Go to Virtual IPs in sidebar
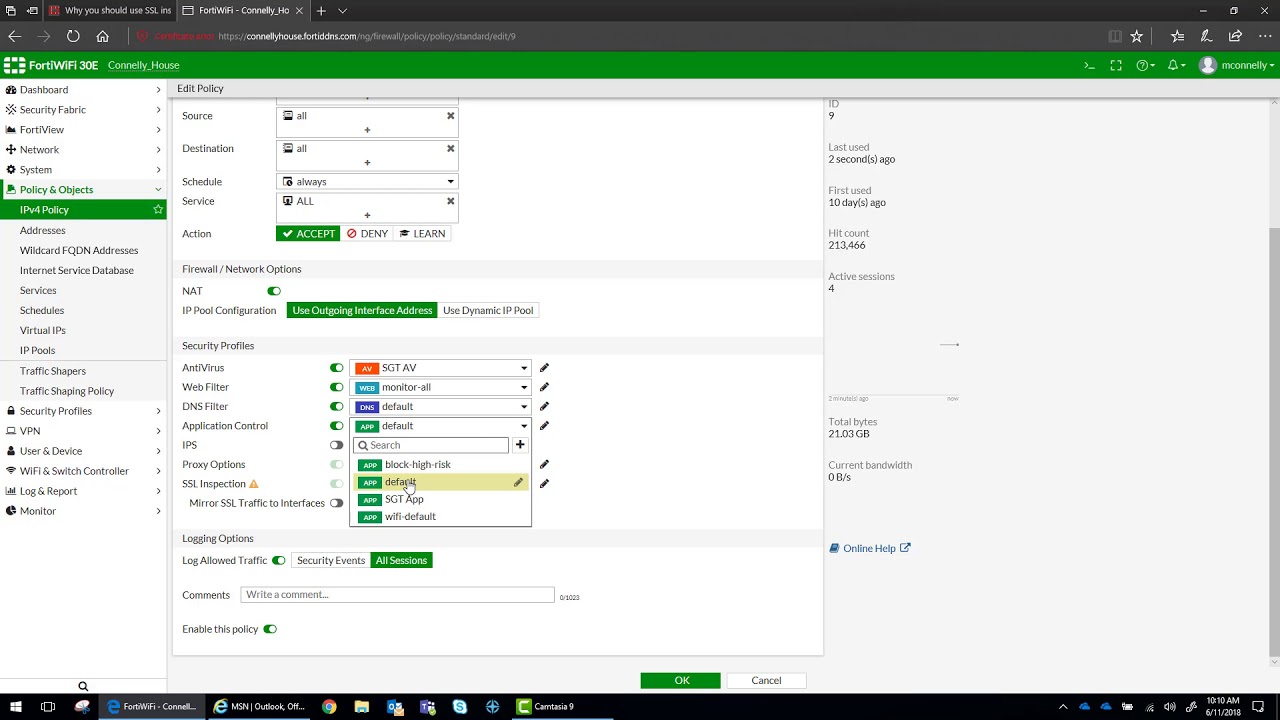This screenshot has width=1280, height=720. [43, 330]
